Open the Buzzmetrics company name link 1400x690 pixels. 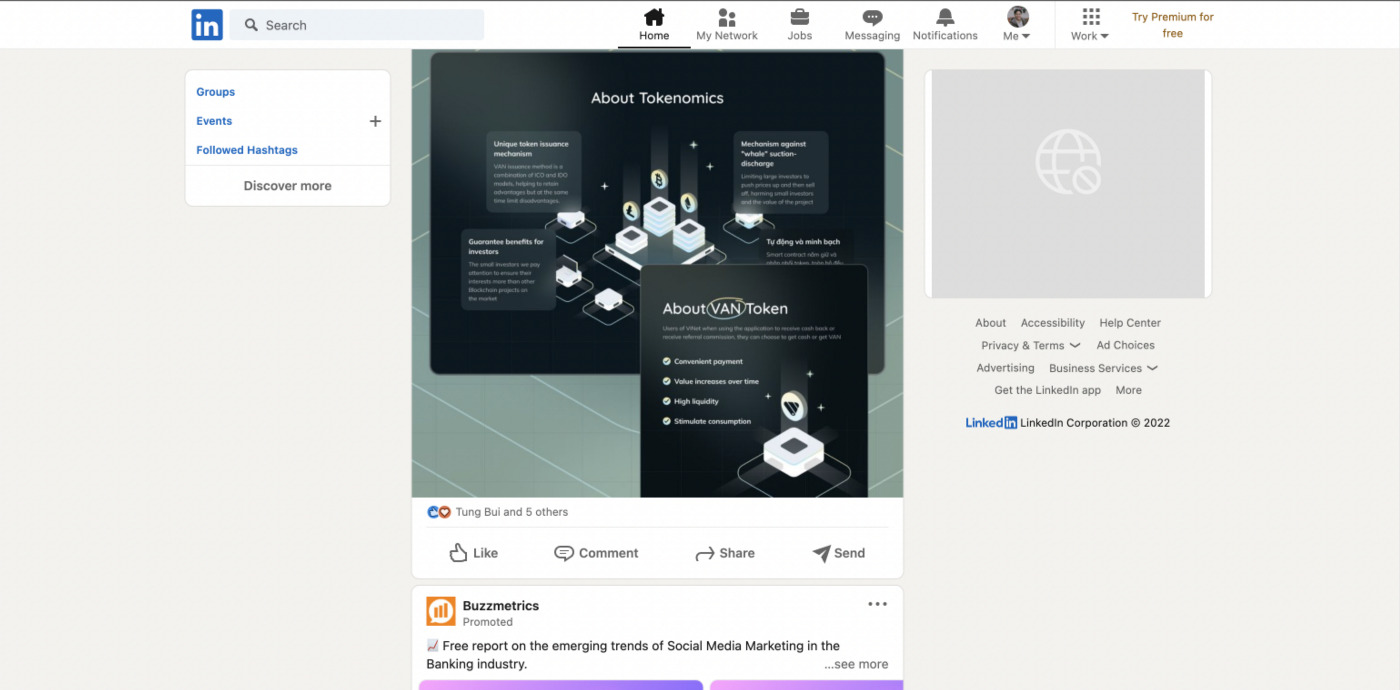click(x=500, y=606)
